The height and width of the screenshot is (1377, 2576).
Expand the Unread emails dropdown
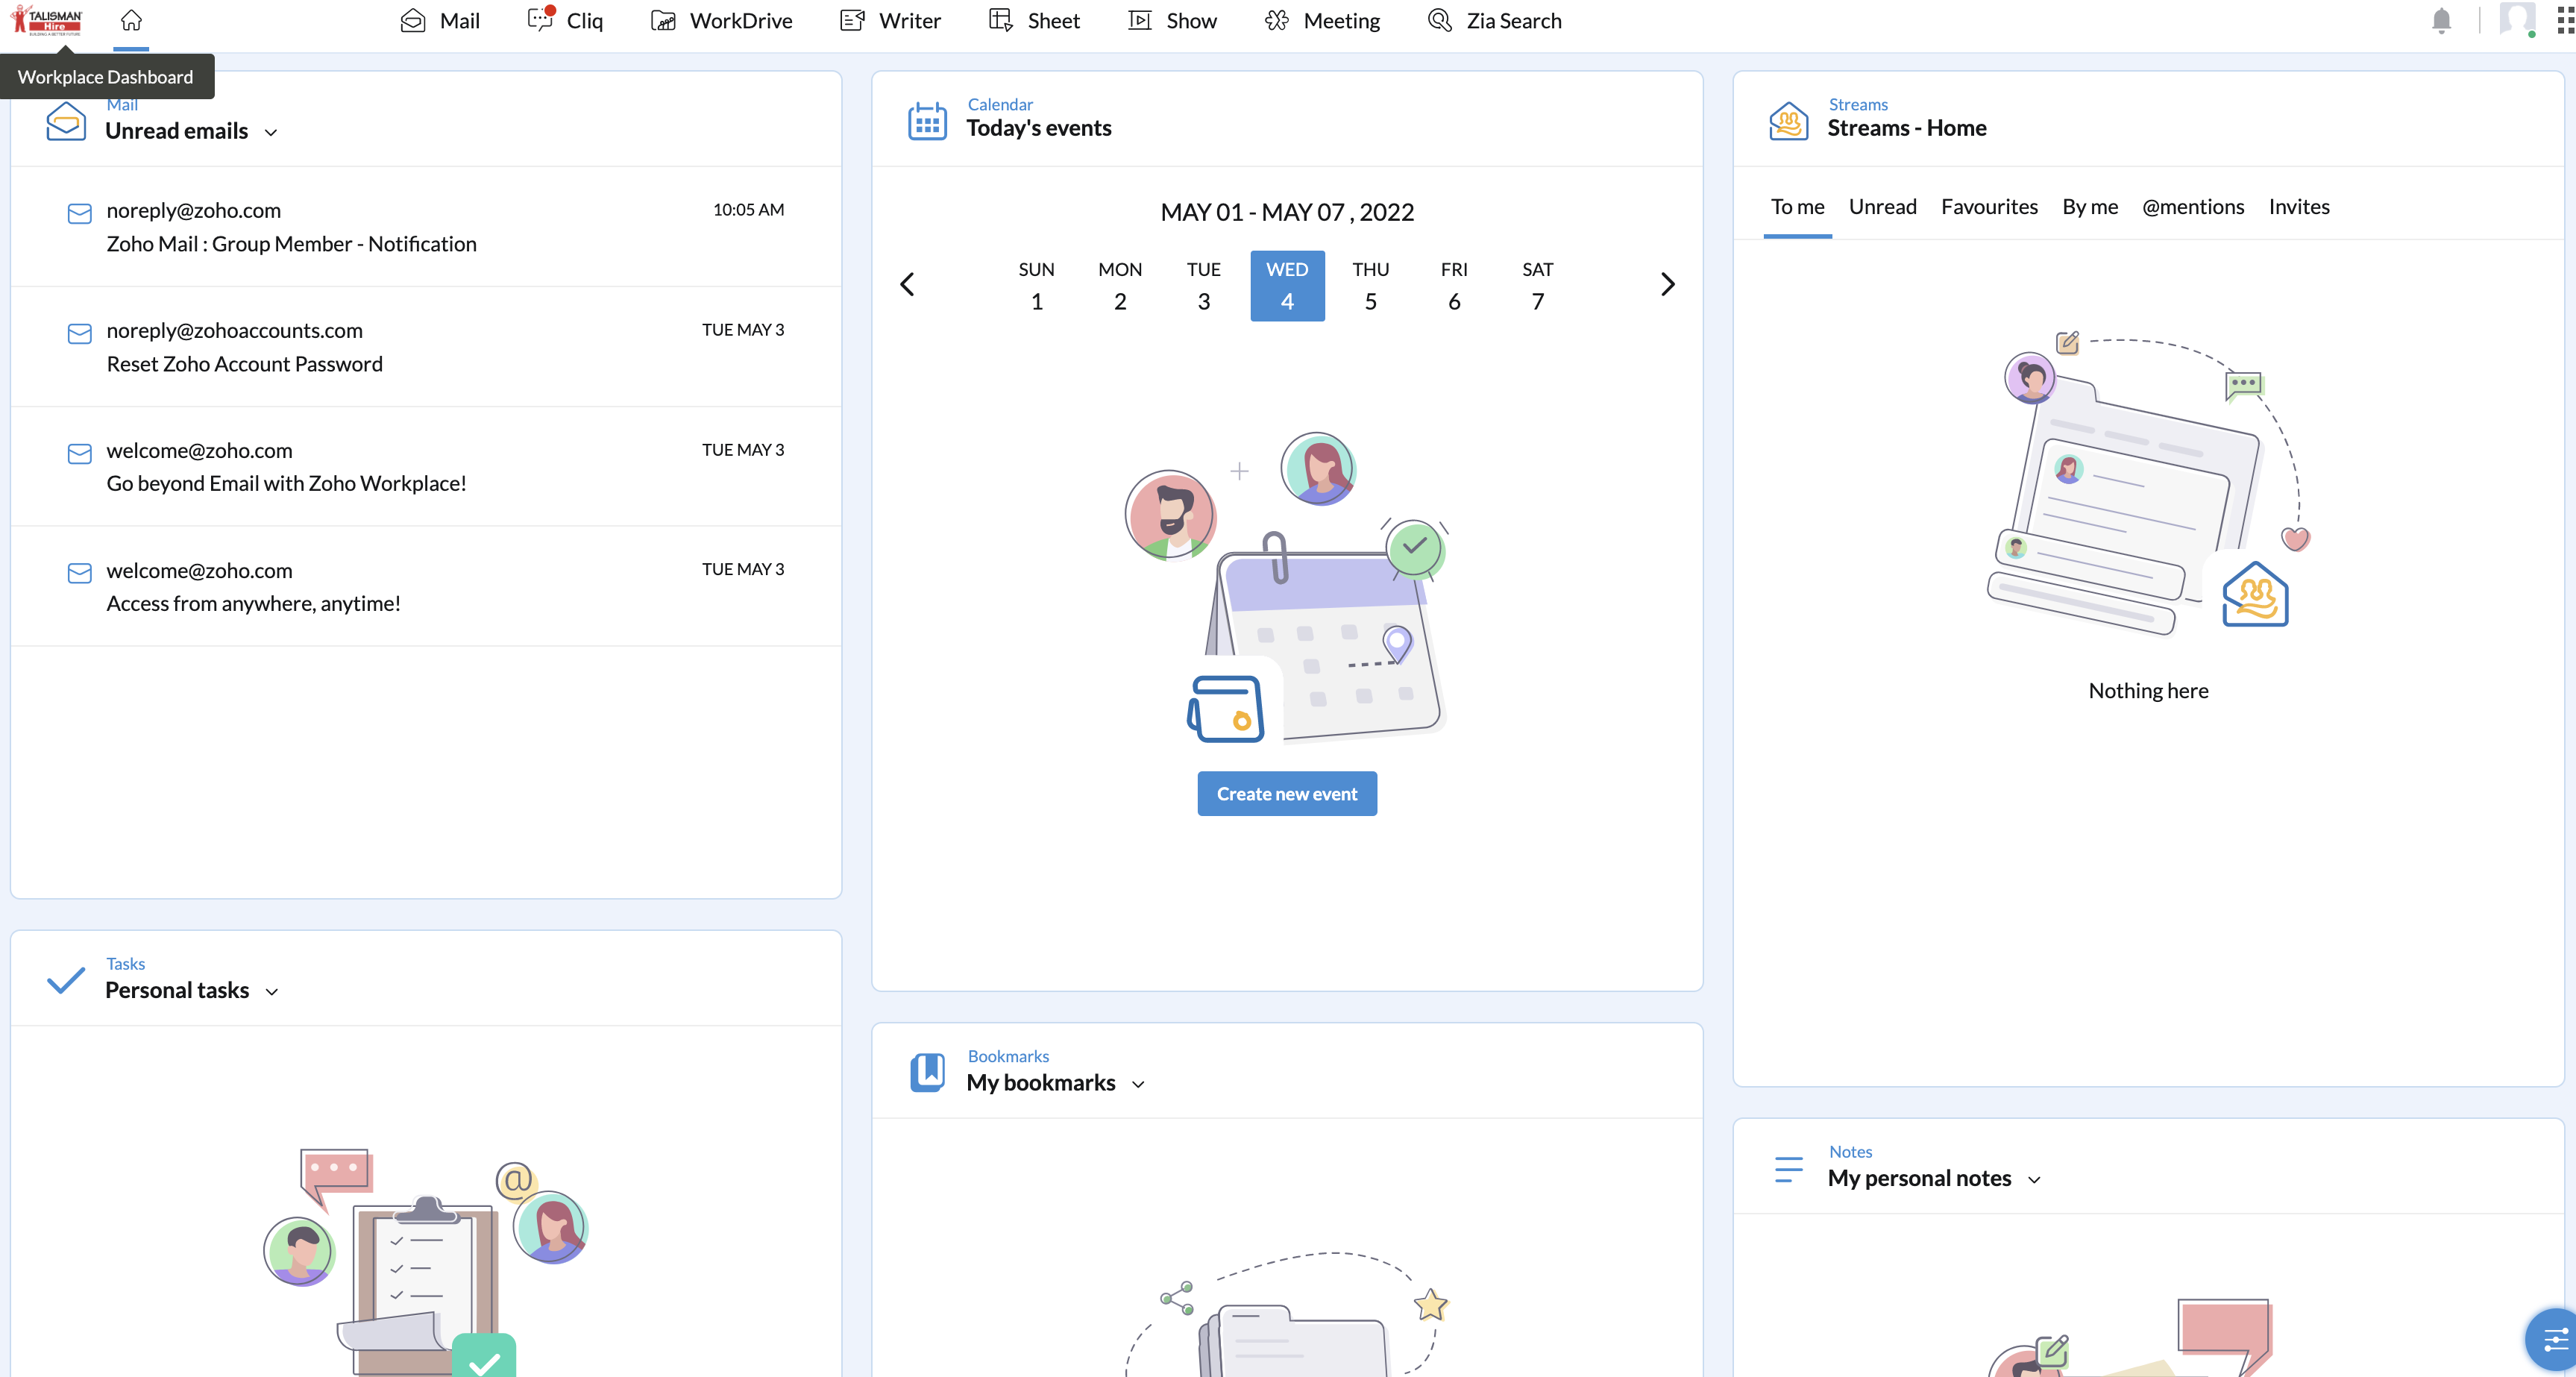271,132
